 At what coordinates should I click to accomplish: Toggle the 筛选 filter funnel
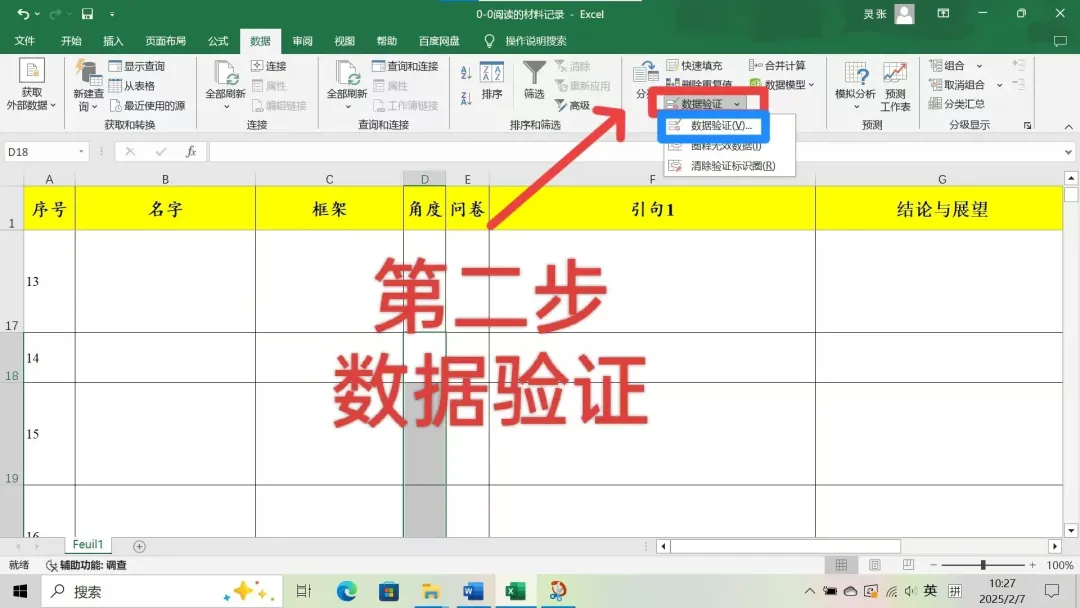pyautogui.click(x=534, y=81)
